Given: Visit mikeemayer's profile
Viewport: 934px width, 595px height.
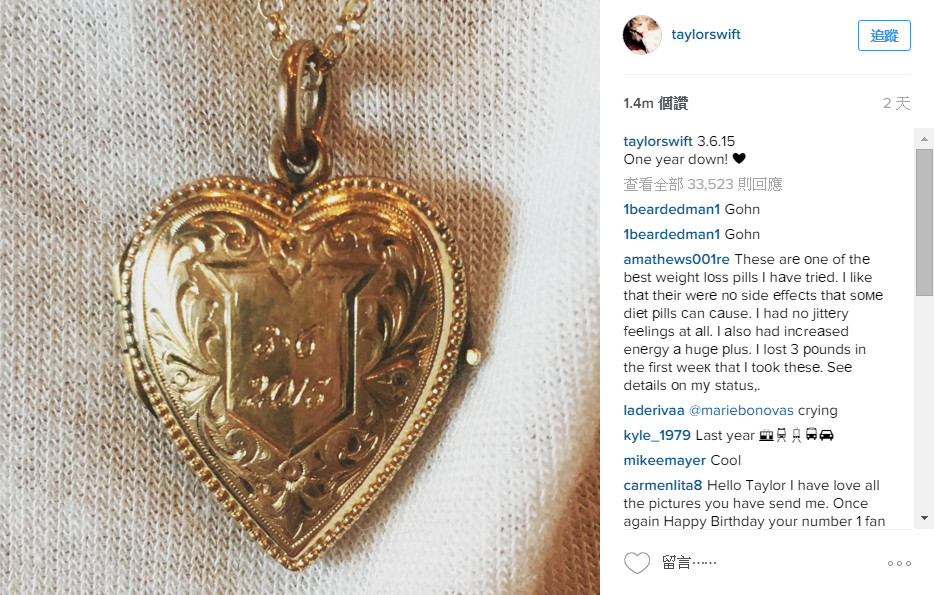Looking at the screenshot, I should 665,460.
